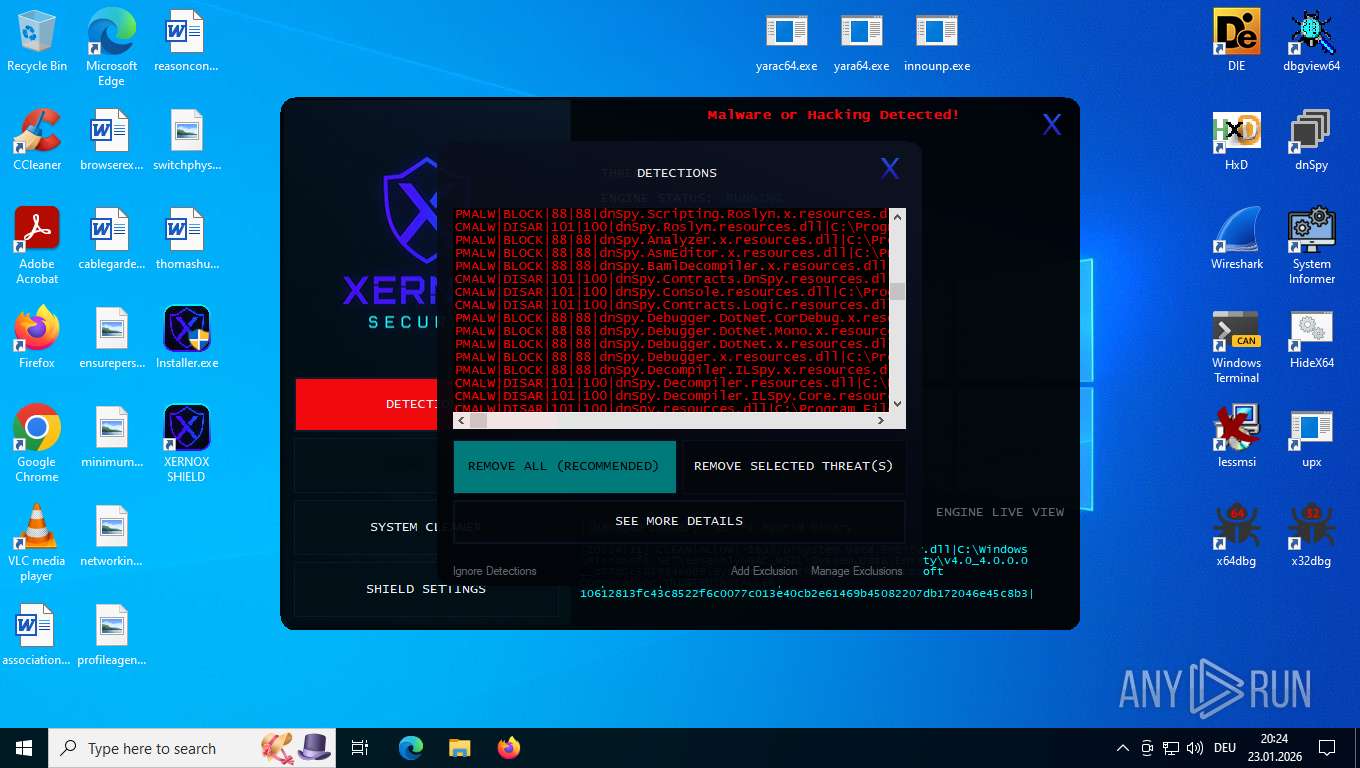This screenshot has width=1360, height=768.
Task: Select the dnSpy.BamlDecompiler.x.resources.dll detection row
Action: tap(671, 266)
